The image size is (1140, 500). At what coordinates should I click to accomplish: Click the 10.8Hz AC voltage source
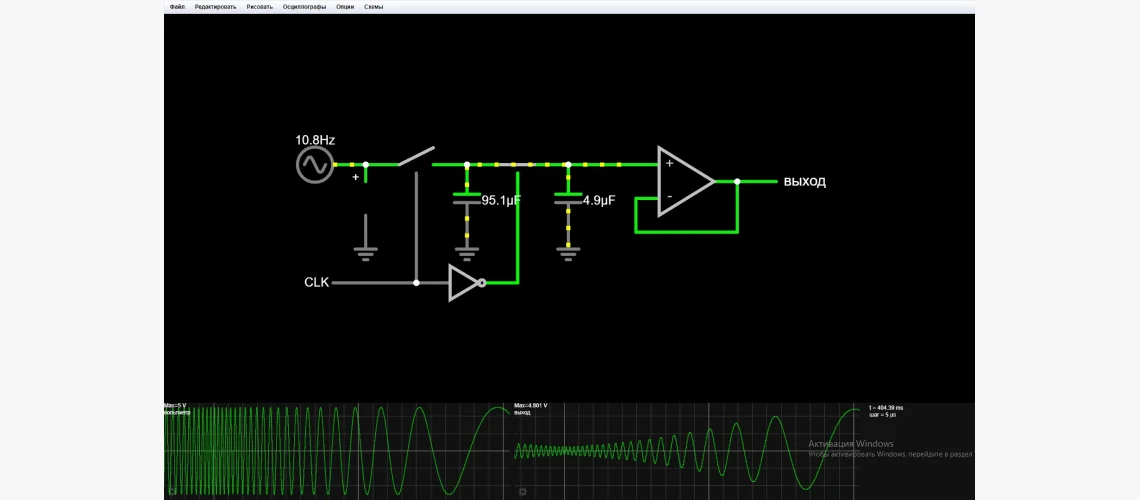click(314, 165)
